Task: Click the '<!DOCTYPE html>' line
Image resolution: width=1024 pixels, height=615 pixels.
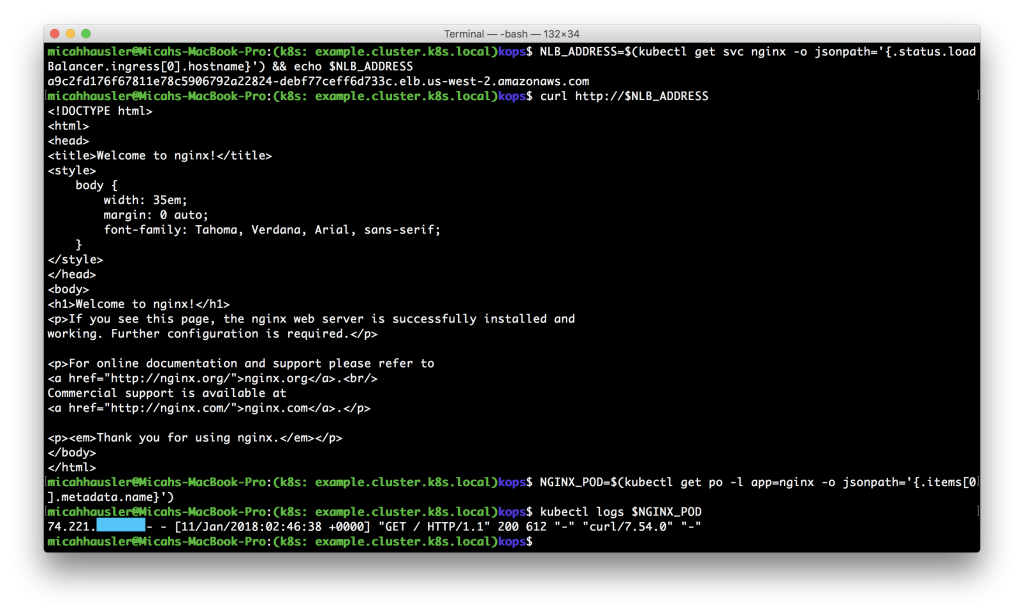Action: tap(100, 111)
